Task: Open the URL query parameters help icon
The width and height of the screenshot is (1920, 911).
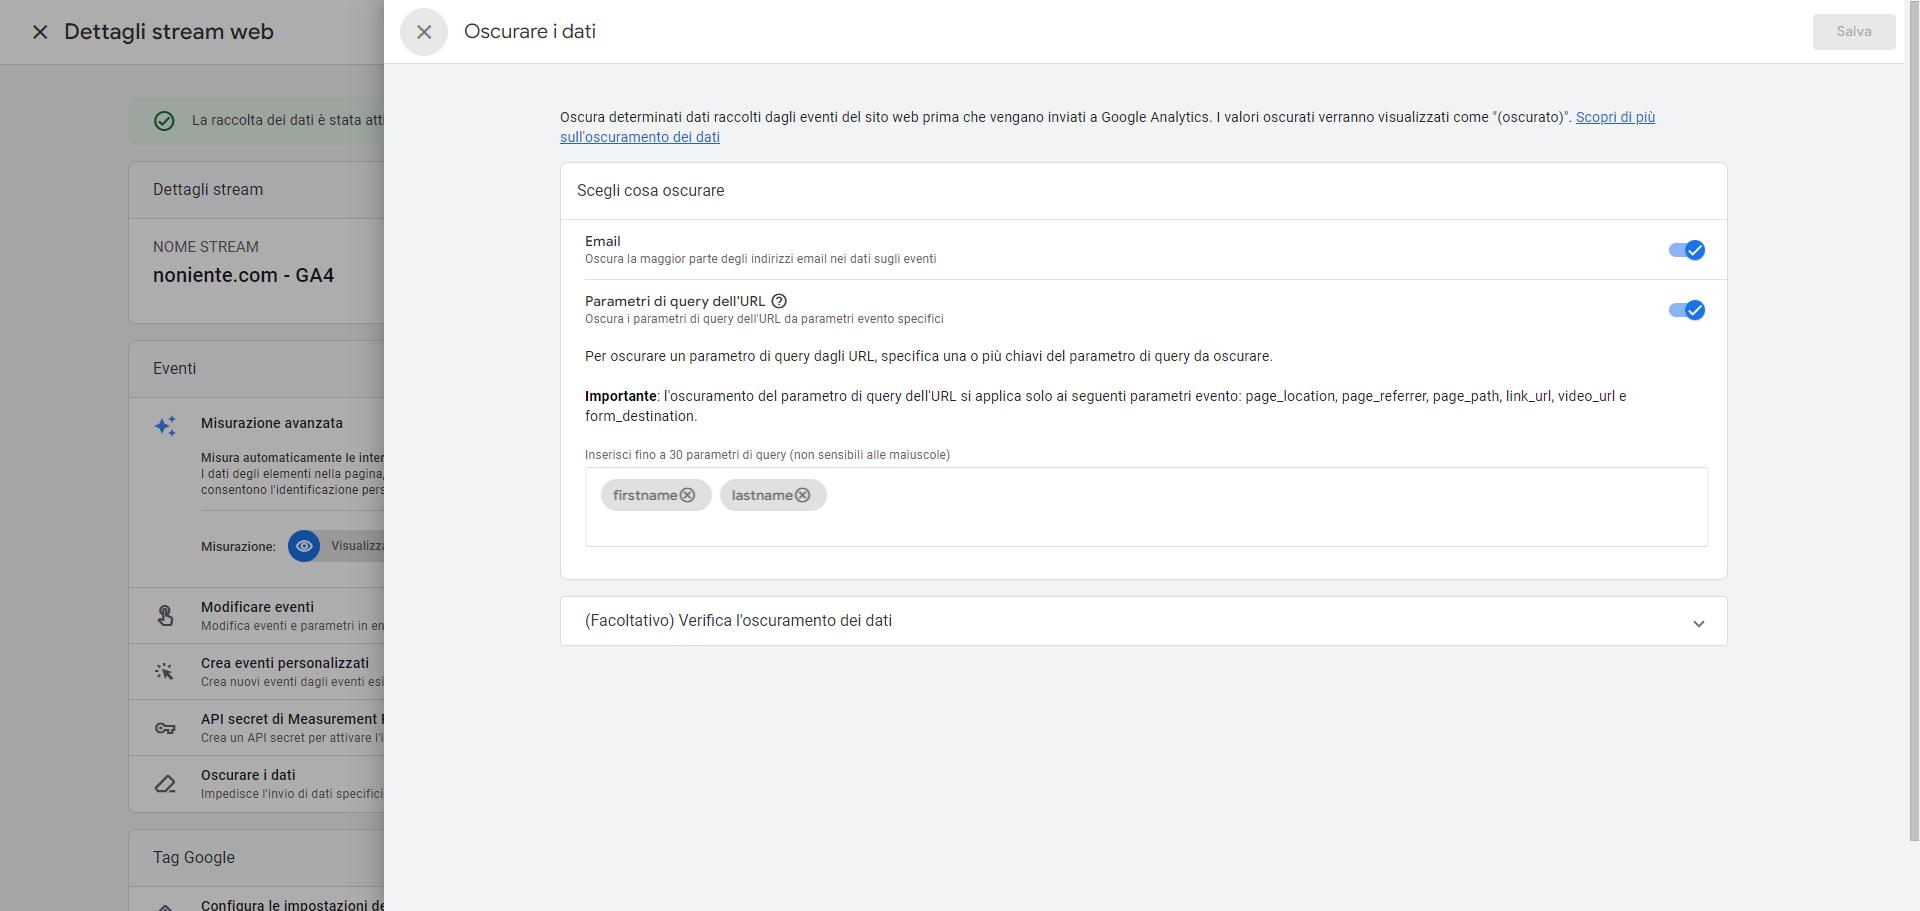Action: point(781,301)
